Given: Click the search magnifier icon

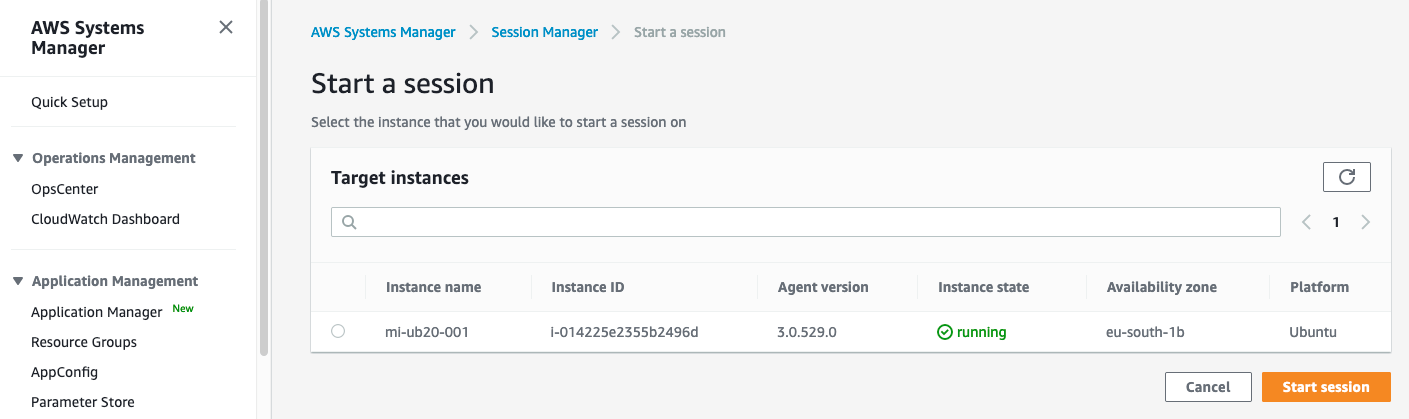Looking at the screenshot, I should (x=350, y=223).
